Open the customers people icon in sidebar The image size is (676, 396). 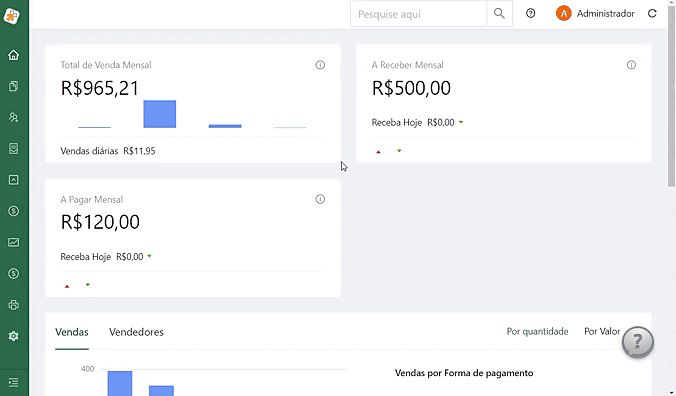pos(13,117)
